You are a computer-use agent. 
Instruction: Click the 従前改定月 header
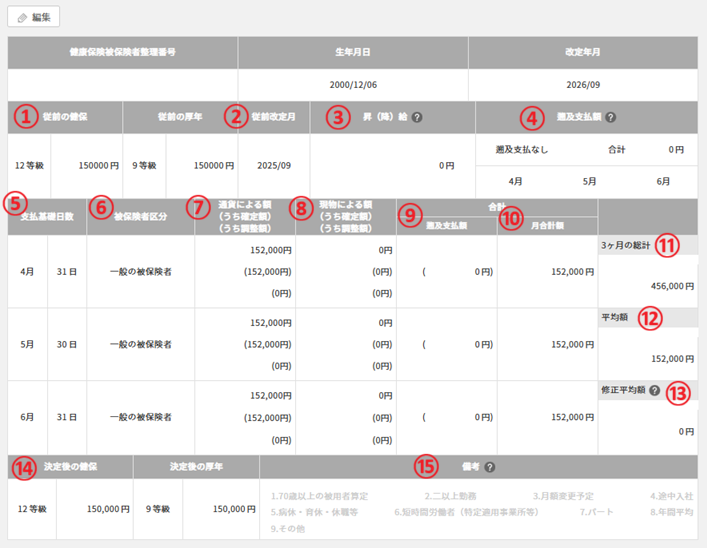pyautogui.click(x=274, y=117)
